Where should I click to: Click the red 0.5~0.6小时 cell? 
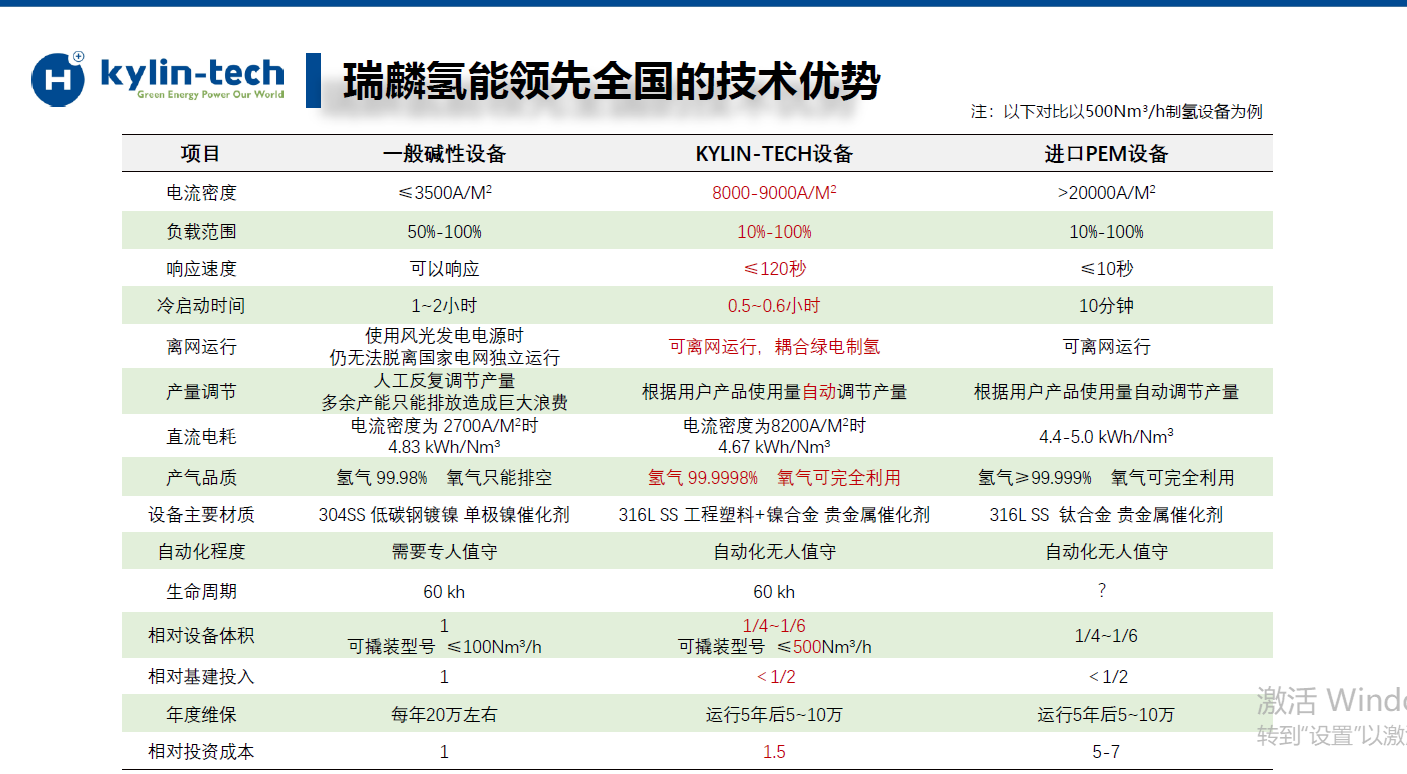click(x=774, y=306)
